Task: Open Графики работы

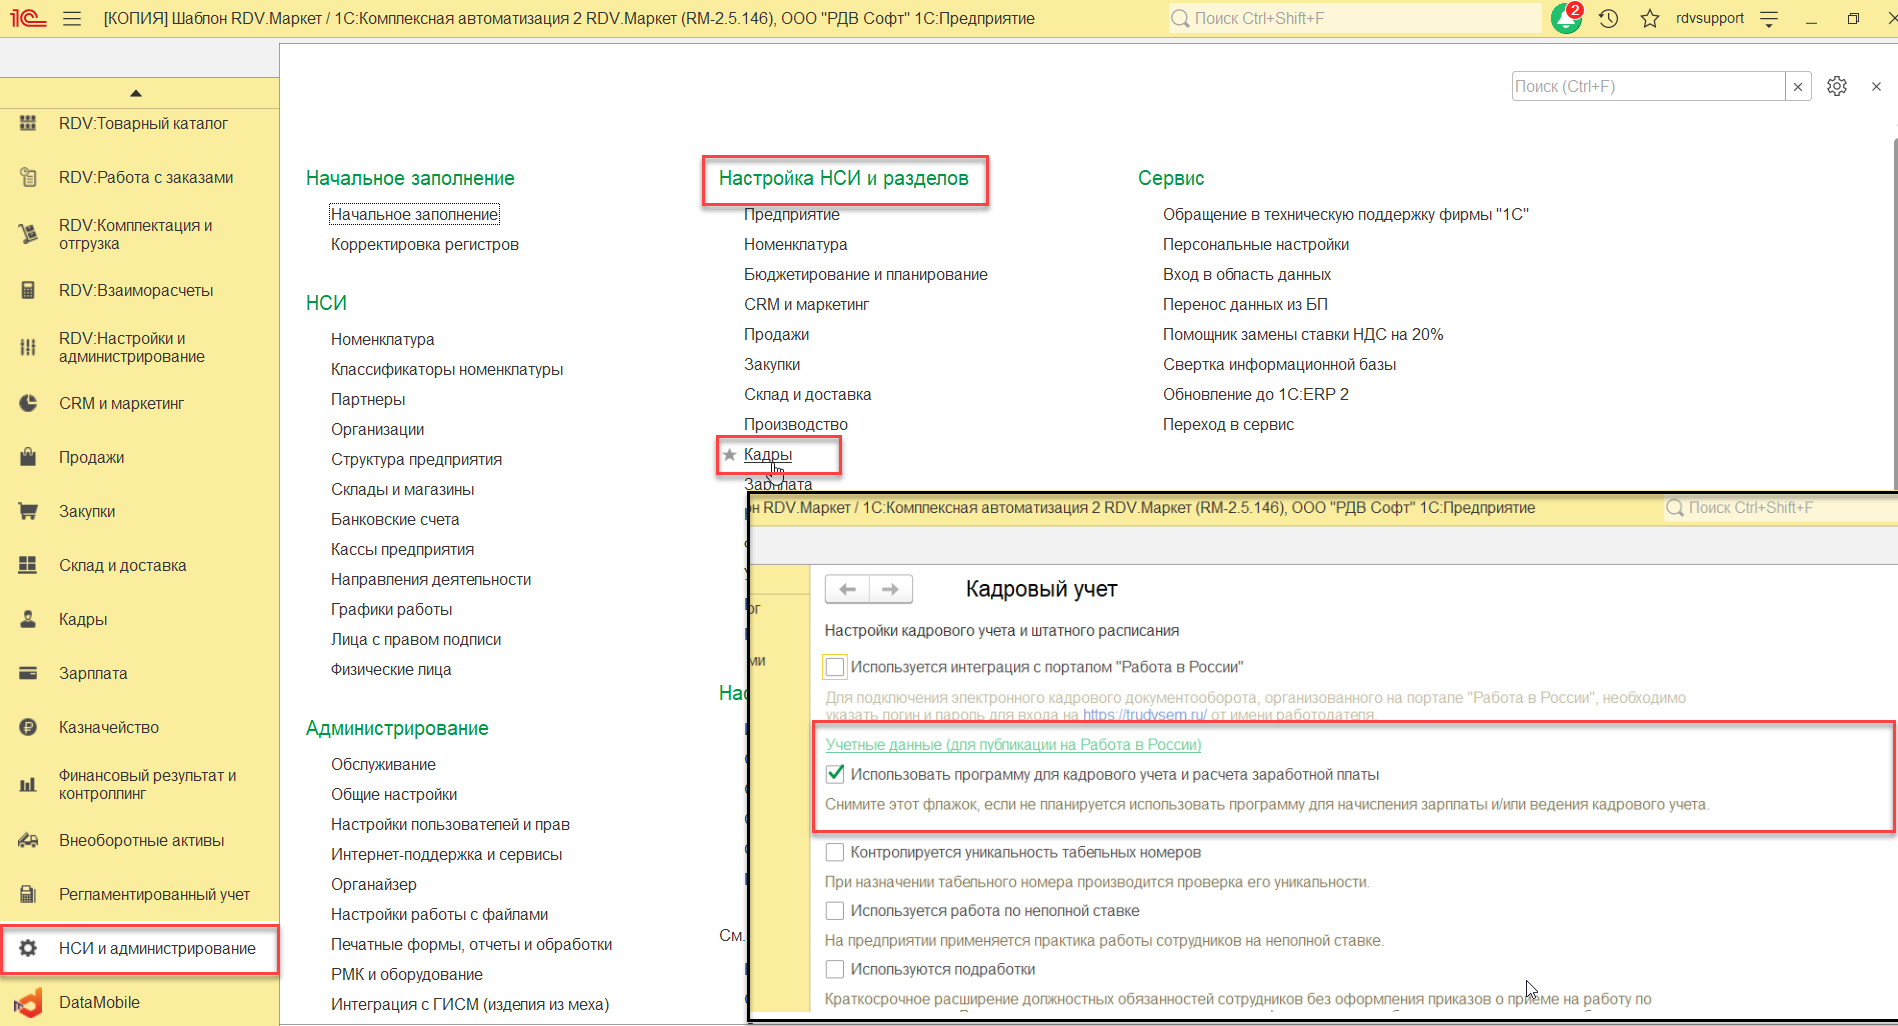Action: point(392,609)
